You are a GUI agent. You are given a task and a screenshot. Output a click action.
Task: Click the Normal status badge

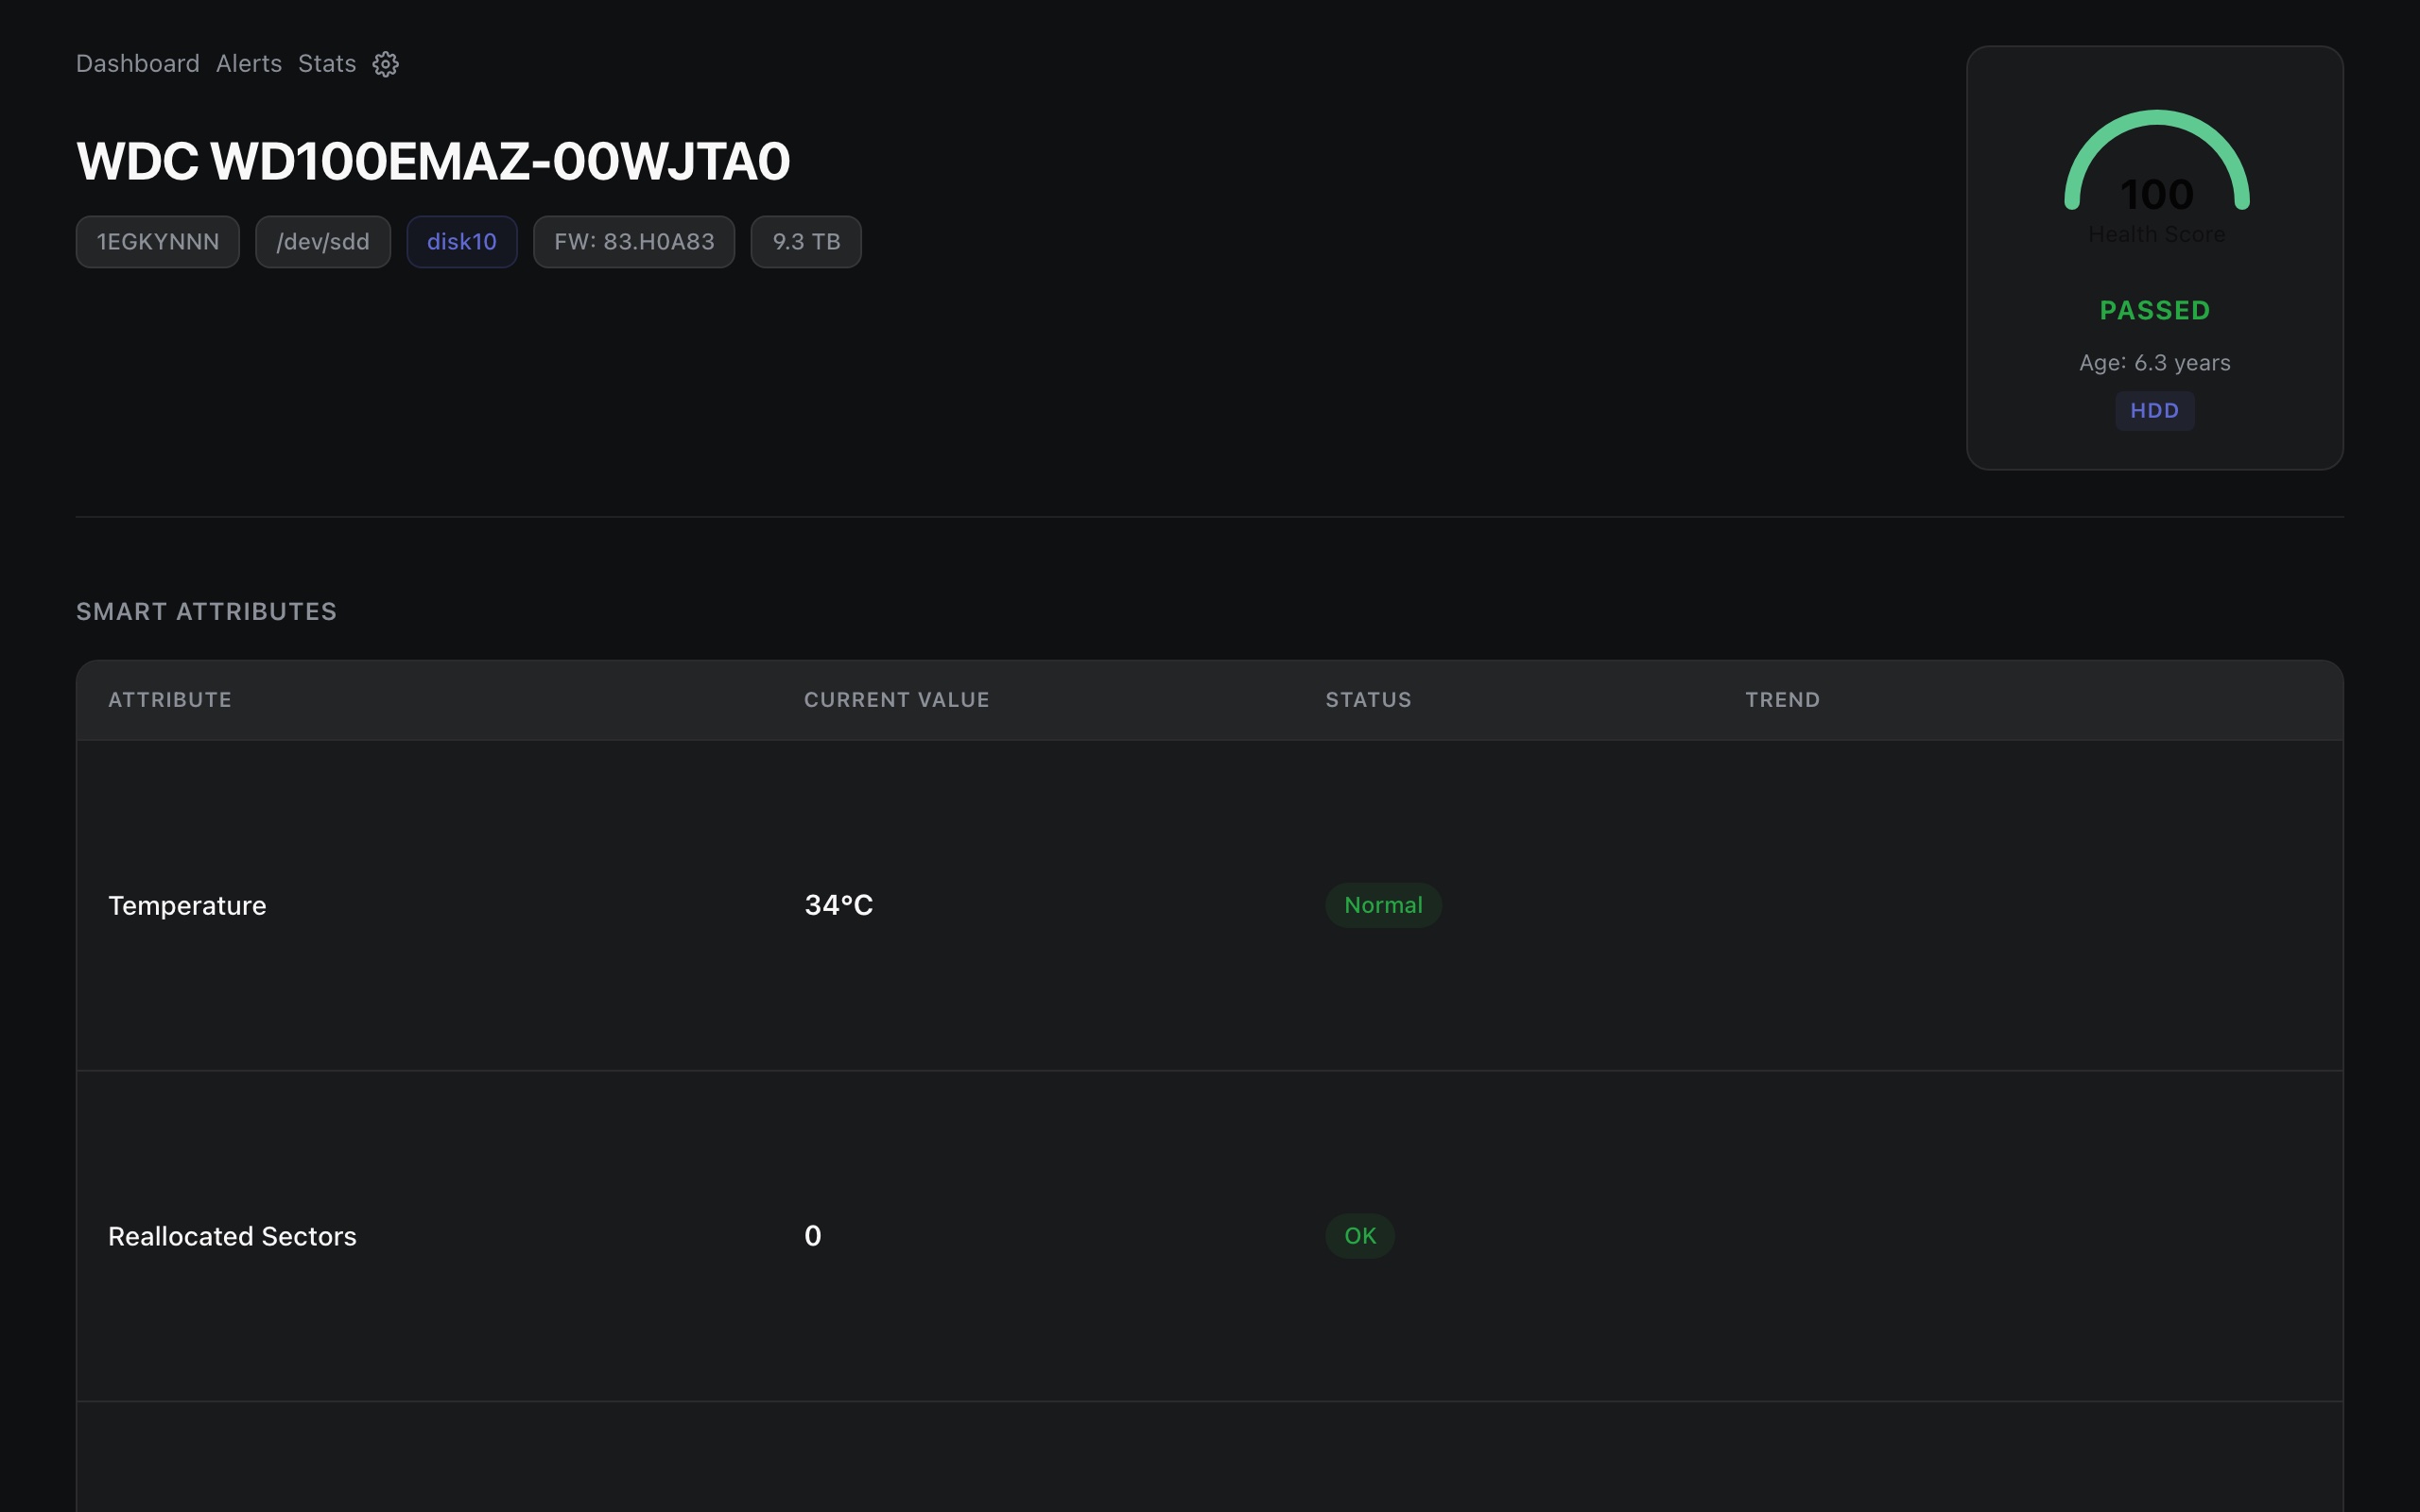pyautogui.click(x=1384, y=906)
